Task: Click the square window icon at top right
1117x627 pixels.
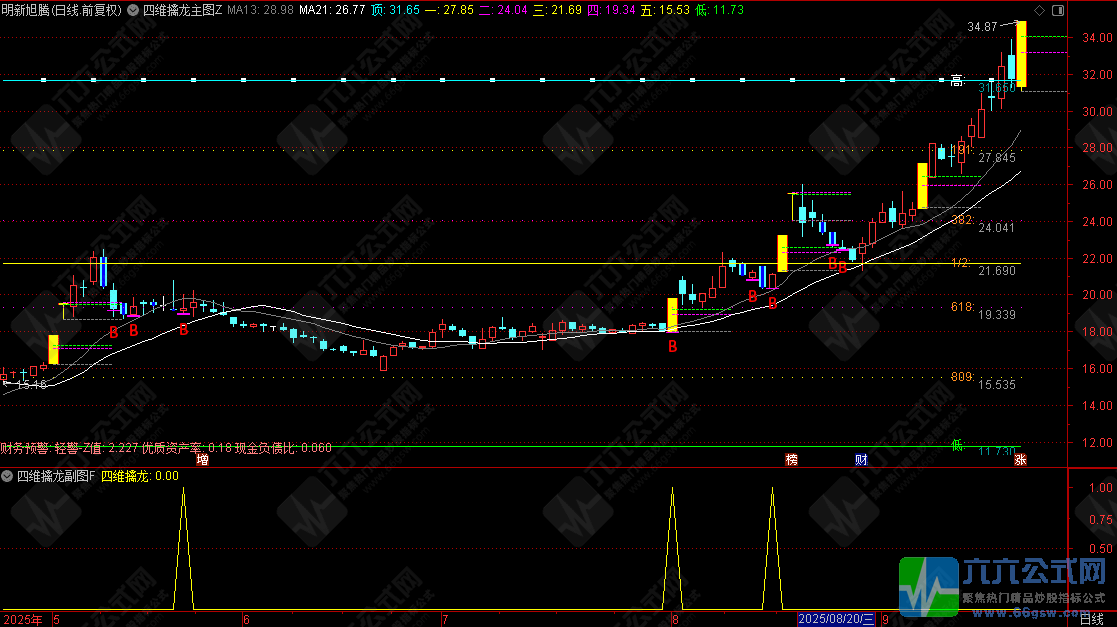Action: coord(1056,10)
